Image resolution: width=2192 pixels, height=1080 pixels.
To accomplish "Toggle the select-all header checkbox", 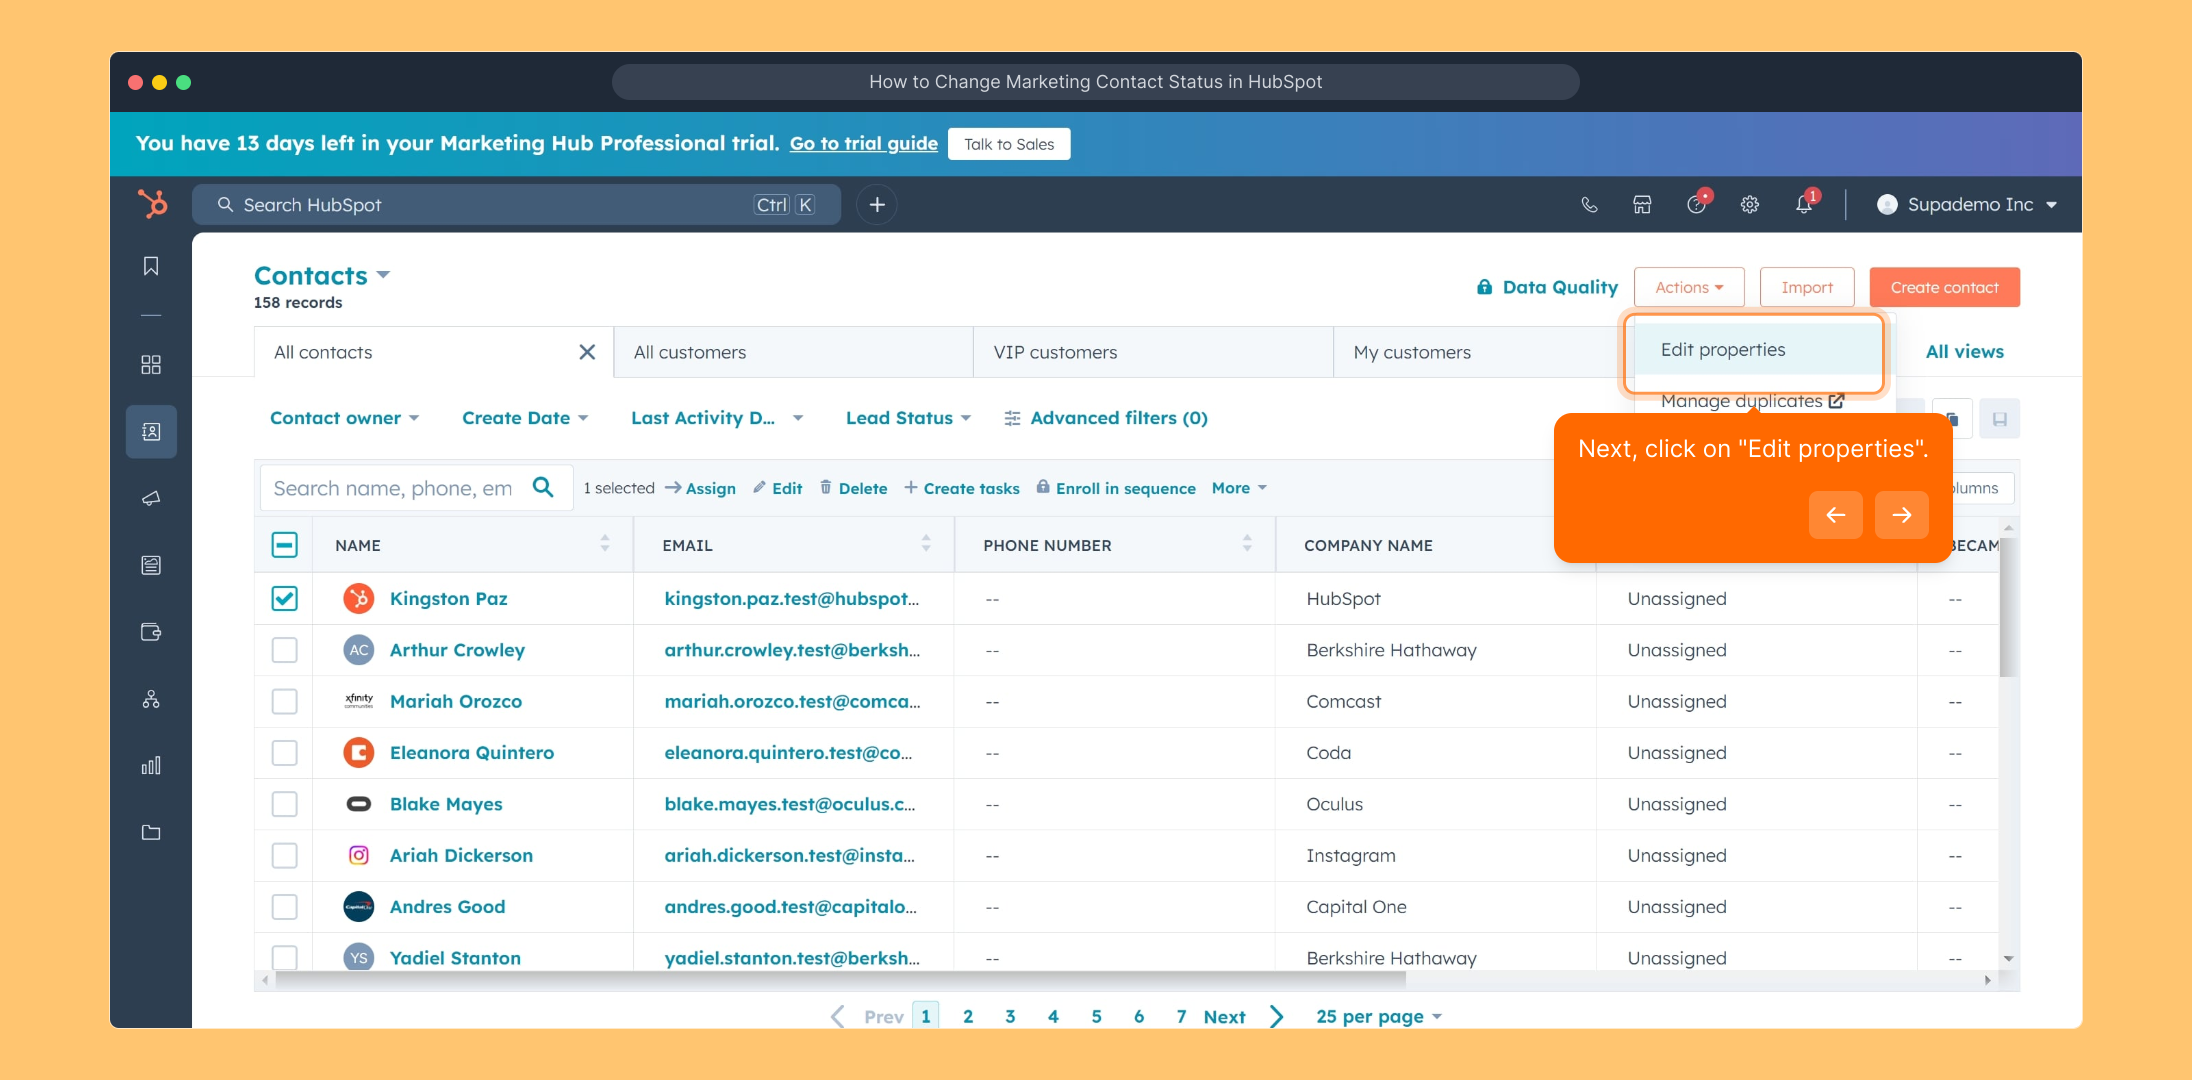I will coord(285,545).
